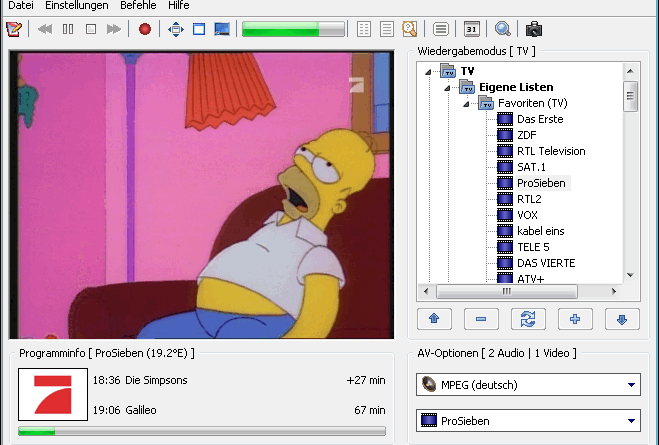Click the camera snapshot icon
The image size is (659, 445).
pos(534,29)
